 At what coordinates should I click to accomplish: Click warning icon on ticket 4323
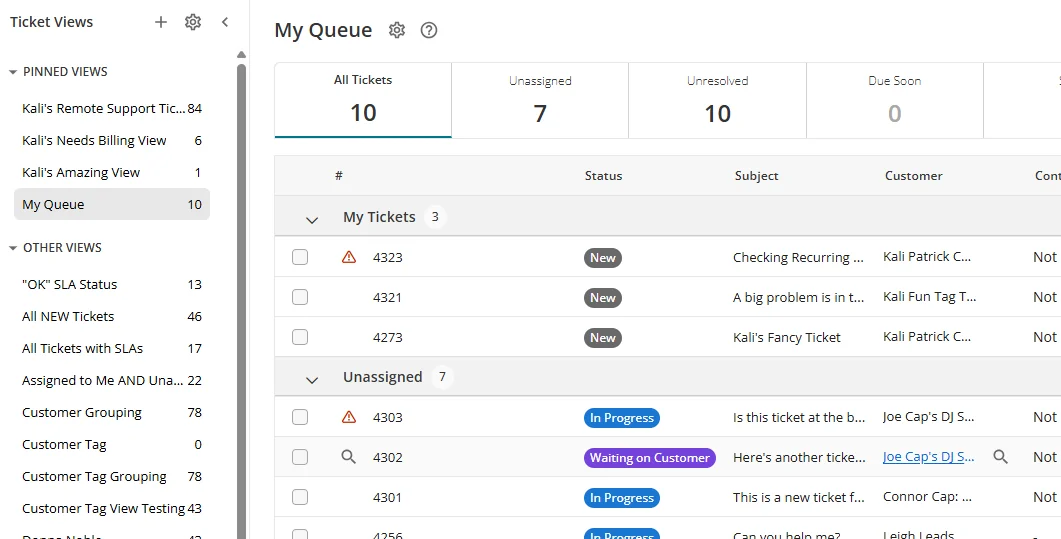[x=348, y=257]
